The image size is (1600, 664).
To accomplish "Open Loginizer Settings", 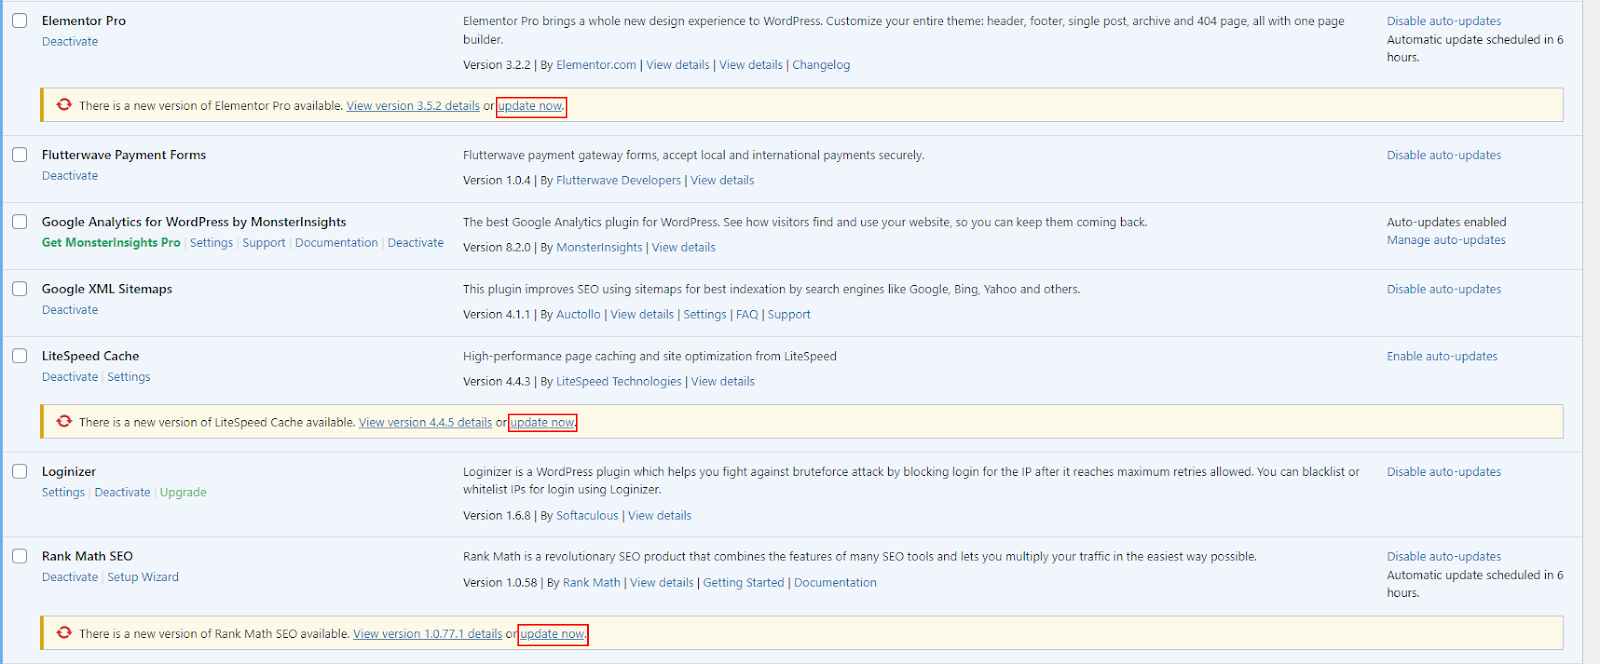I will tap(63, 493).
